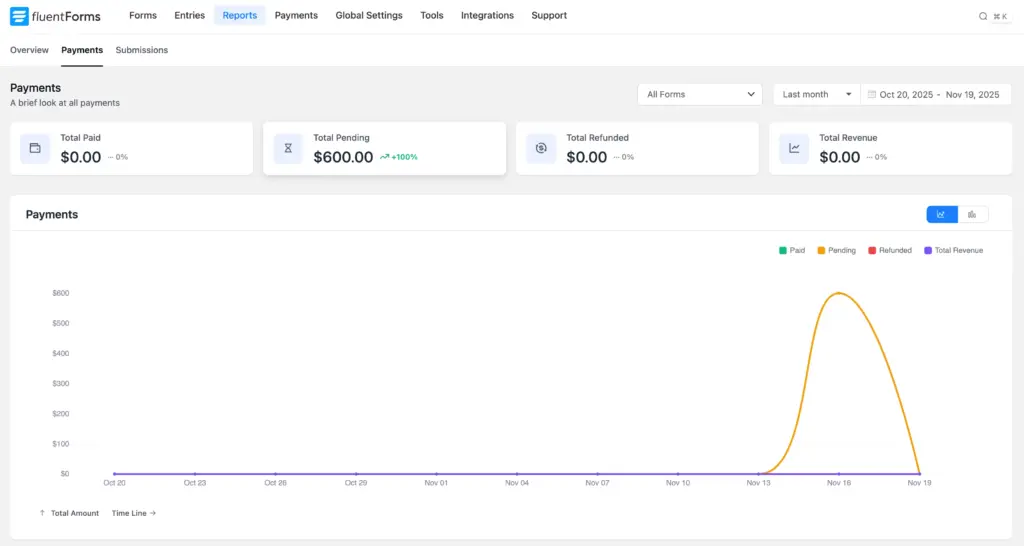Click the Total Pending hourglass icon
The width and height of the screenshot is (1024, 546).
click(x=288, y=148)
